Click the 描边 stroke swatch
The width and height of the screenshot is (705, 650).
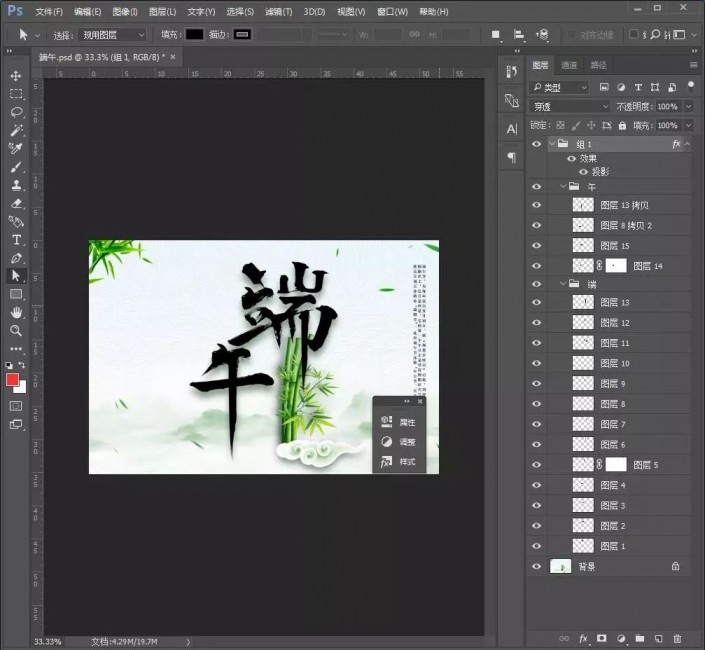[242, 35]
